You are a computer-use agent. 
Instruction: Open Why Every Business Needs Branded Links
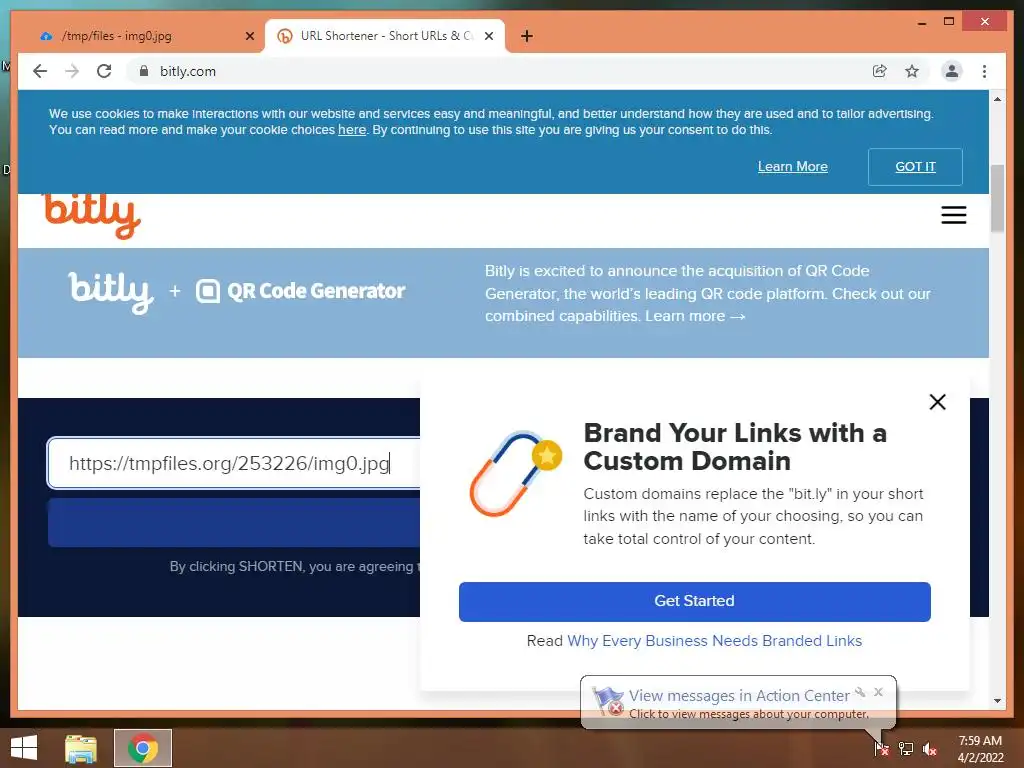pos(714,641)
